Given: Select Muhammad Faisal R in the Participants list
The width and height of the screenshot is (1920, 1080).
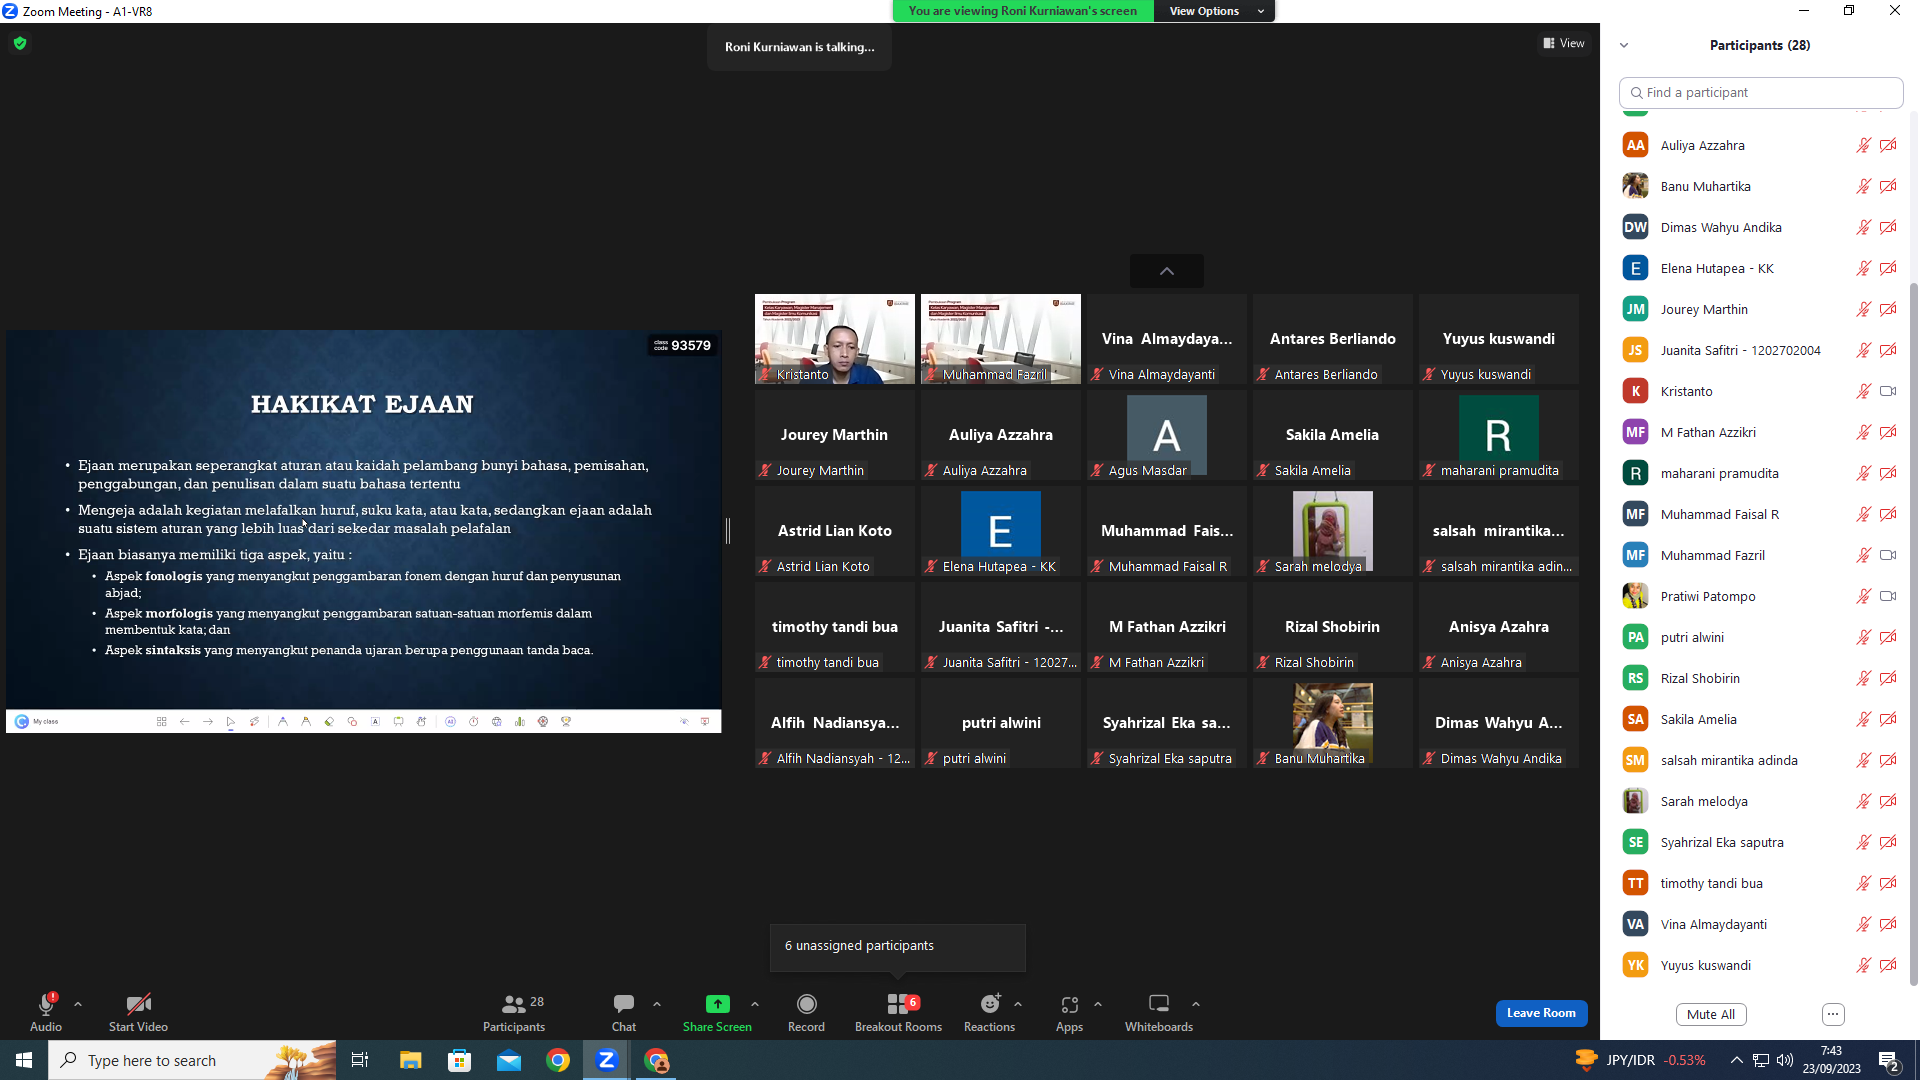Looking at the screenshot, I should [x=1760, y=514].
